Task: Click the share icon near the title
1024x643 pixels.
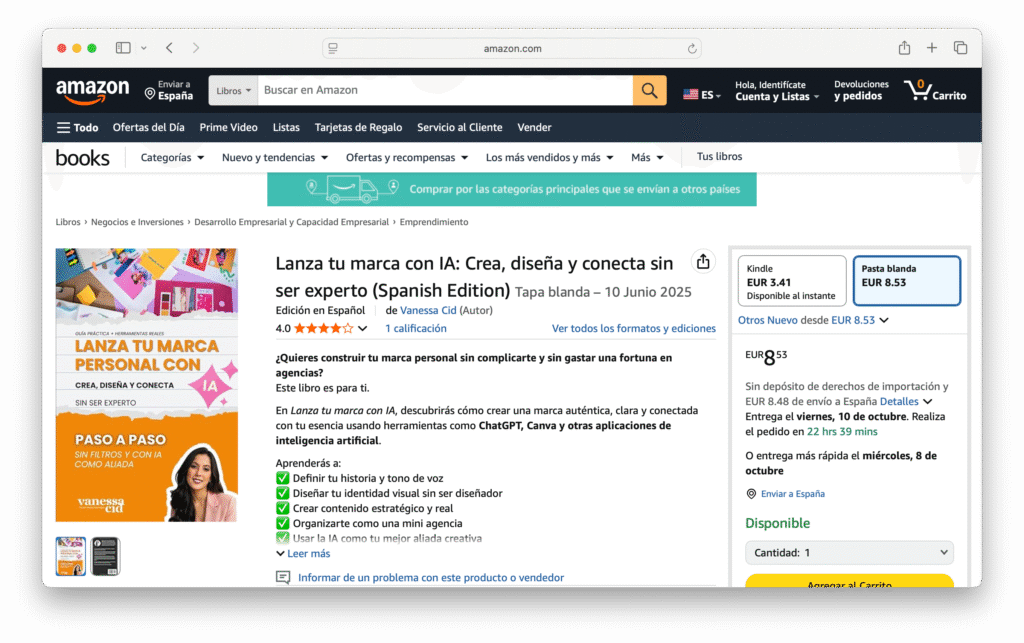Action: [x=703, y=260]
